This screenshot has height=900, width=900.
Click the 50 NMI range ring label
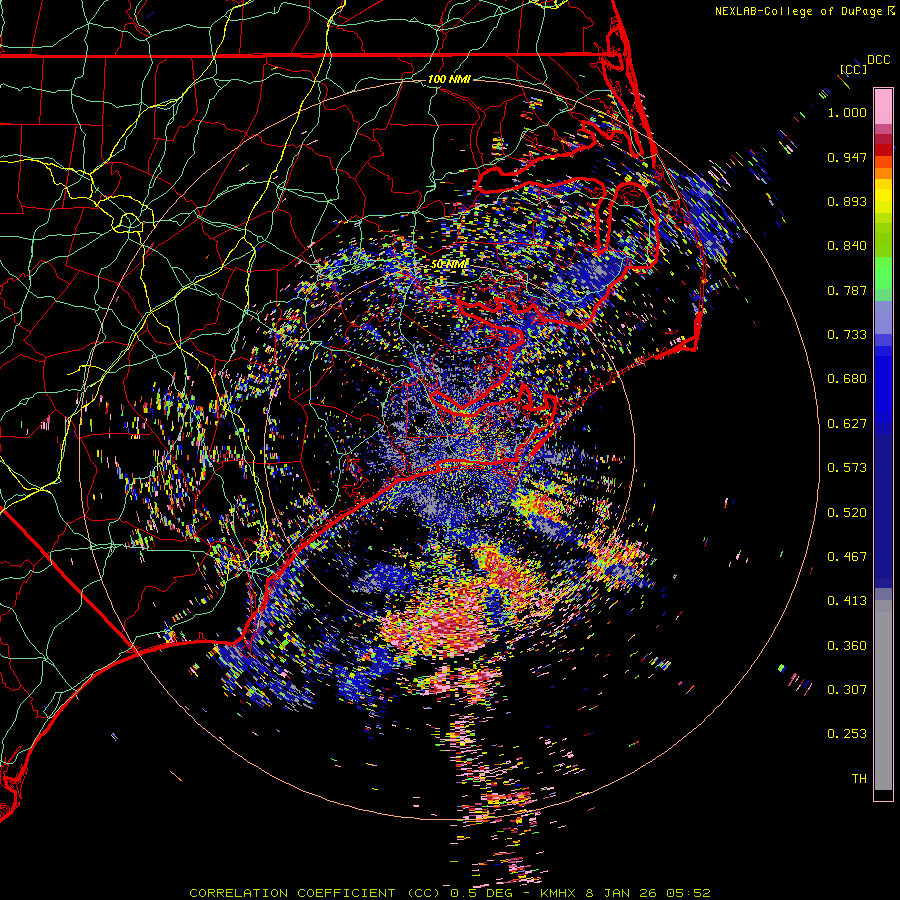coord(449,264)
